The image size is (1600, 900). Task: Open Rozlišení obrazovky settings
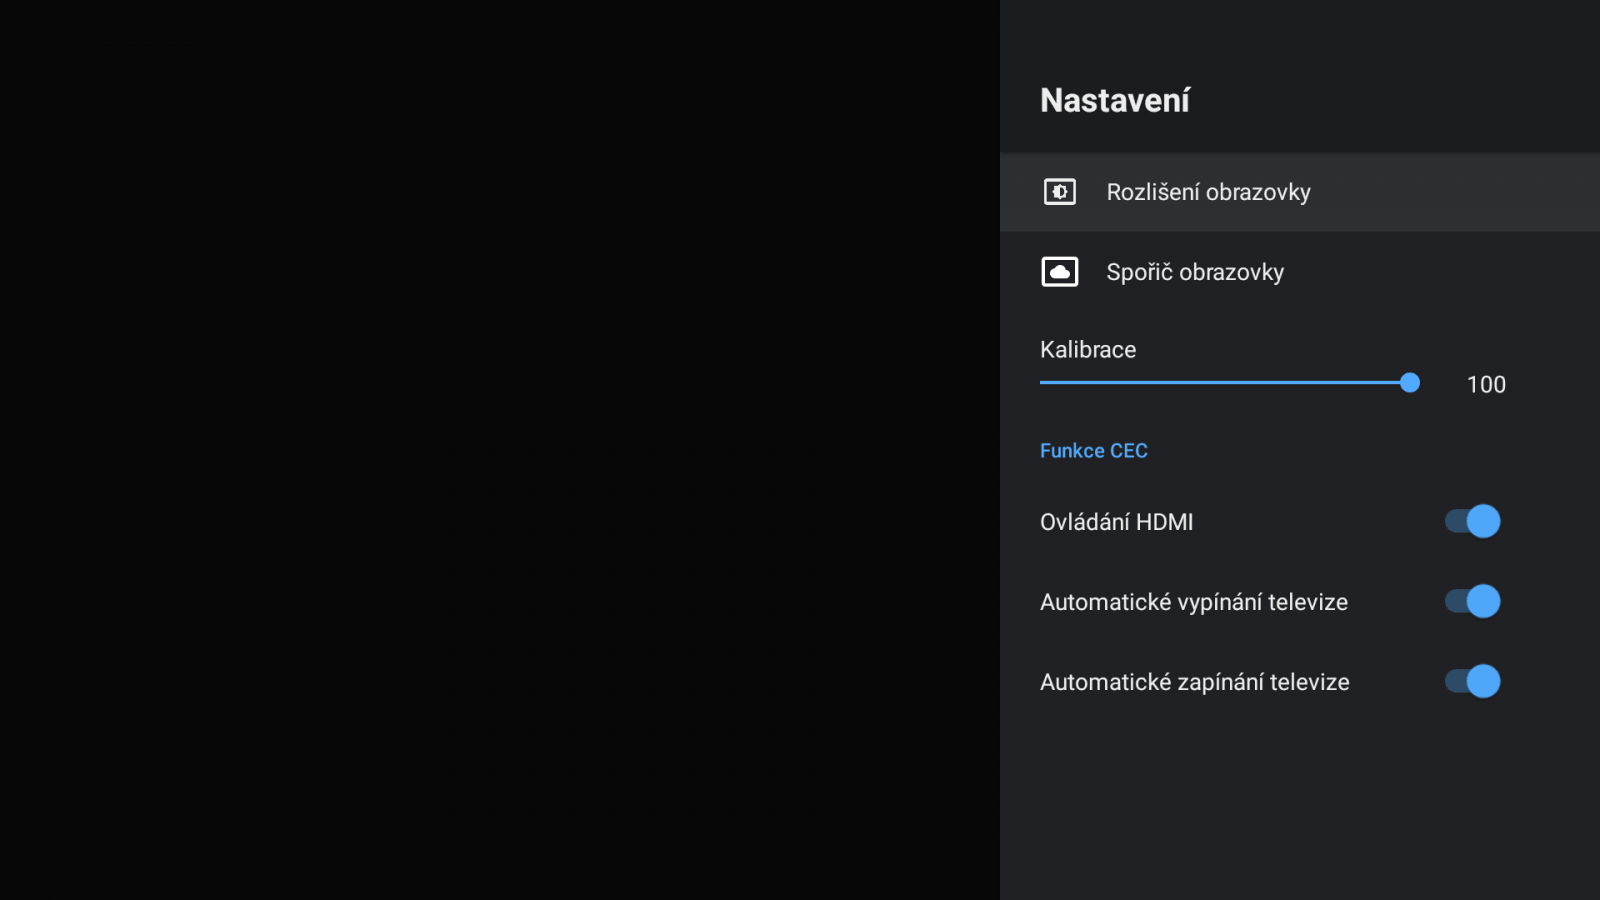click(x=1209, y=192)
